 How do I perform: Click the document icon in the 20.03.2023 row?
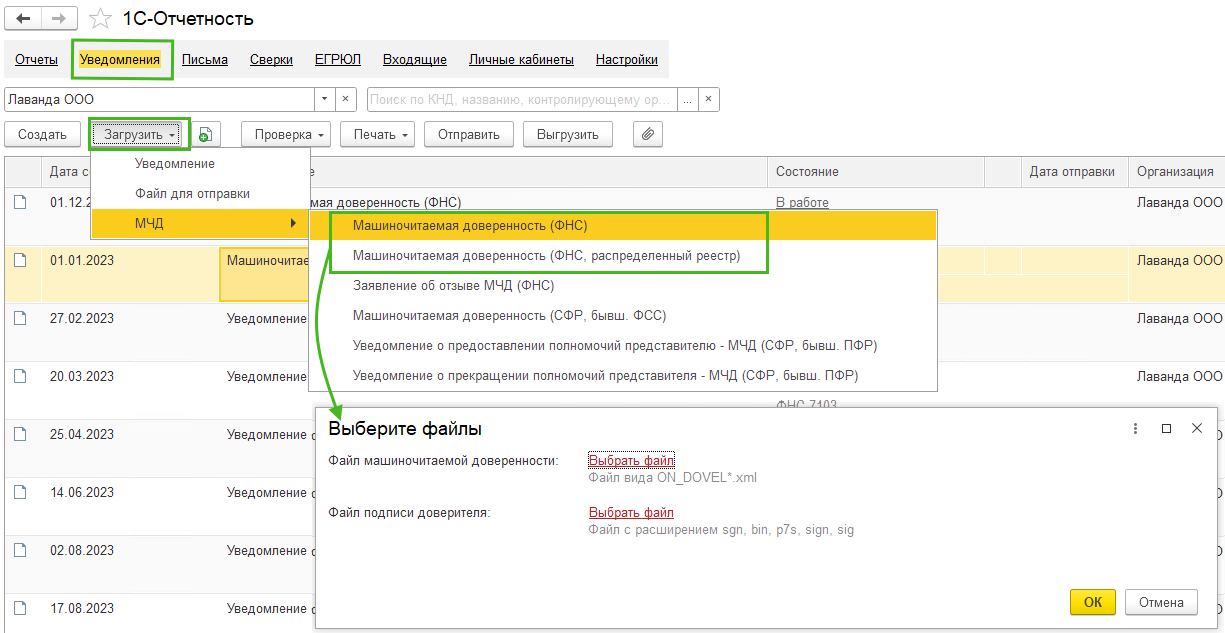coord(20,376)
